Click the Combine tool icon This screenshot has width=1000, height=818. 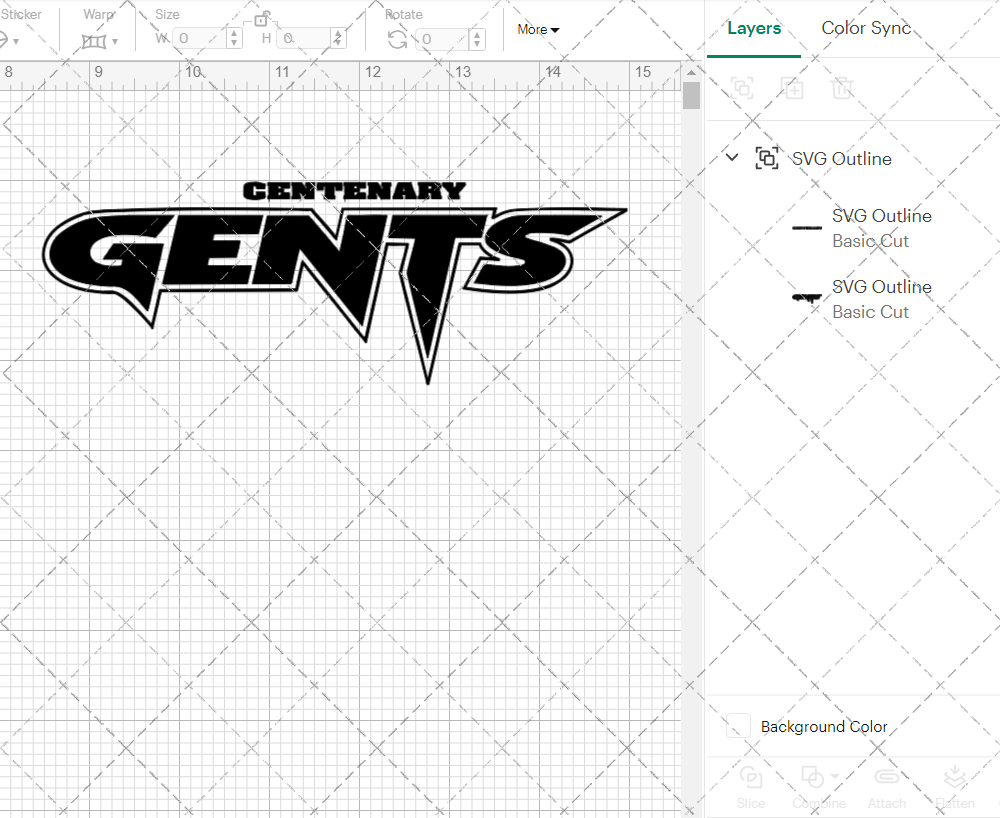[x=812, y=777]
